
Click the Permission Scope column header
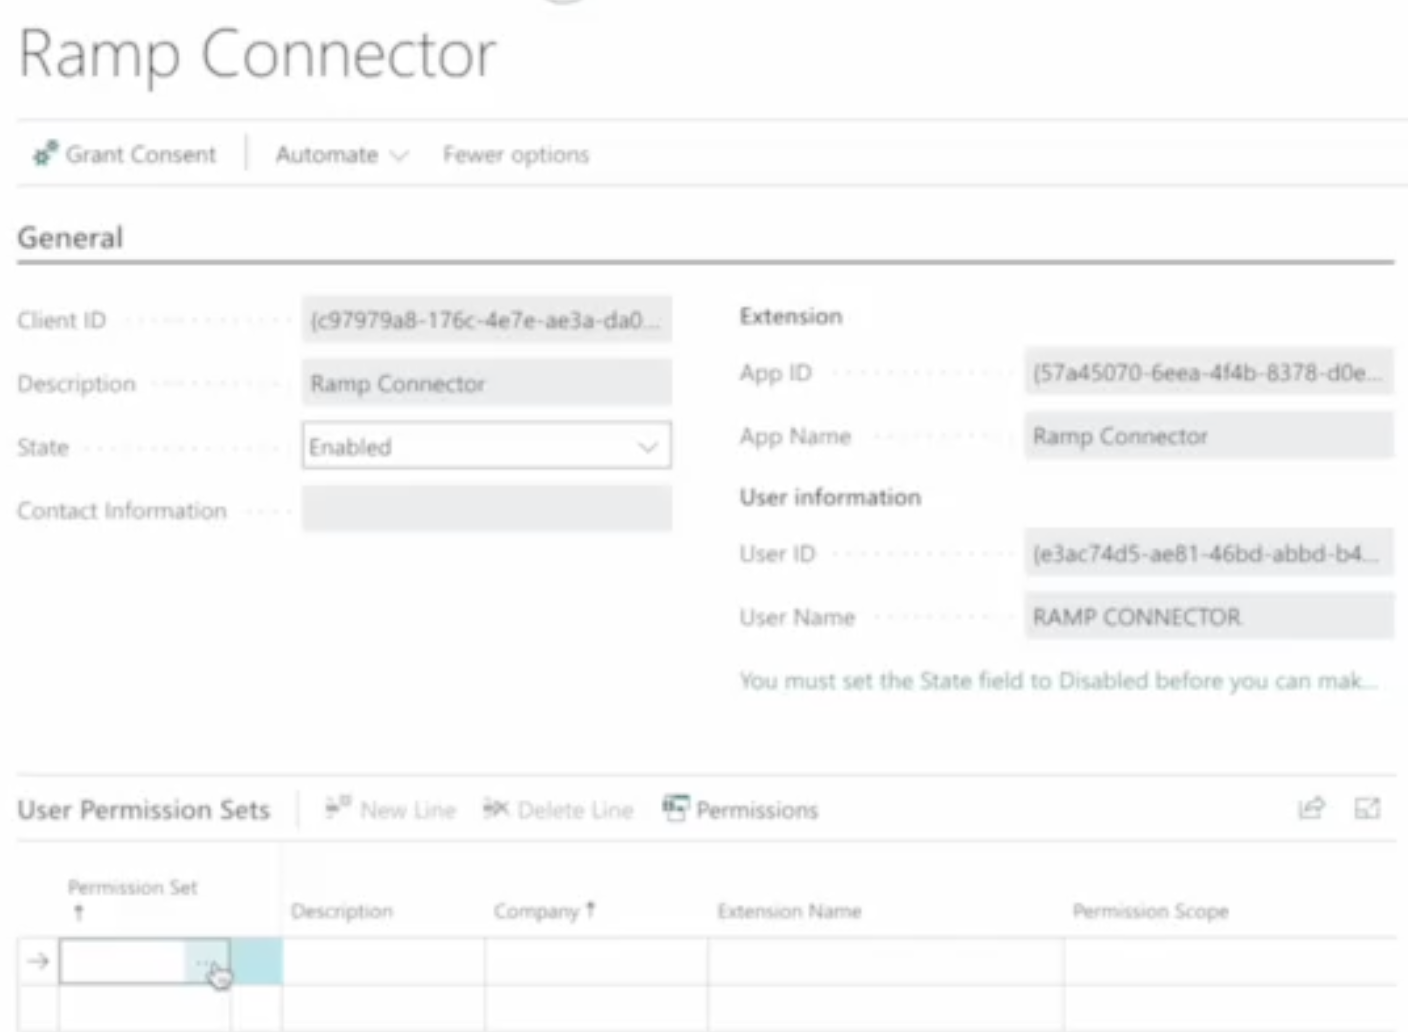click(1150, 911)
